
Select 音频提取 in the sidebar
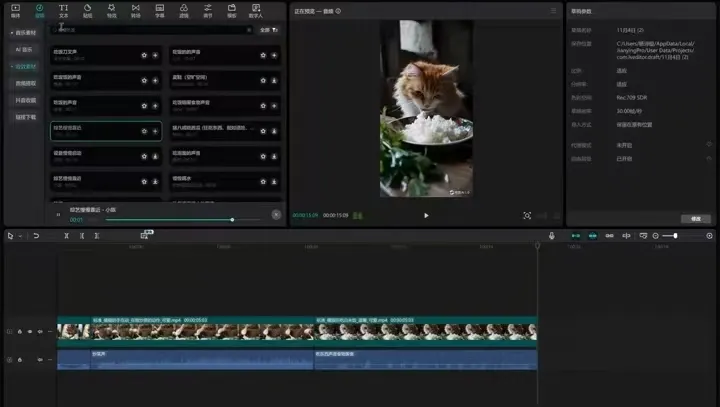(26, 83)
